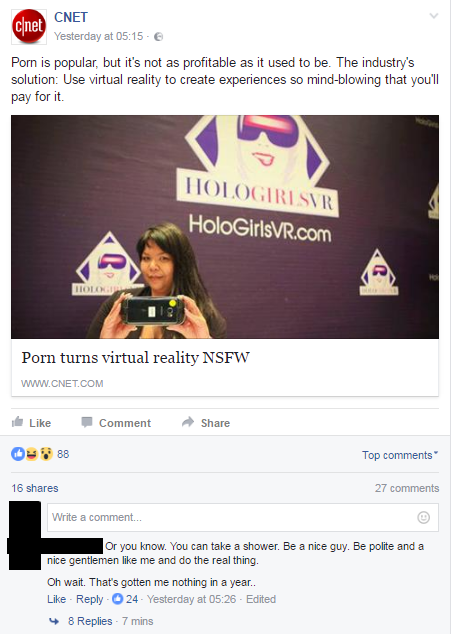Click the blue thumbs-up reaction icon
Screen dimensions: 451x634
pos(18,454)
